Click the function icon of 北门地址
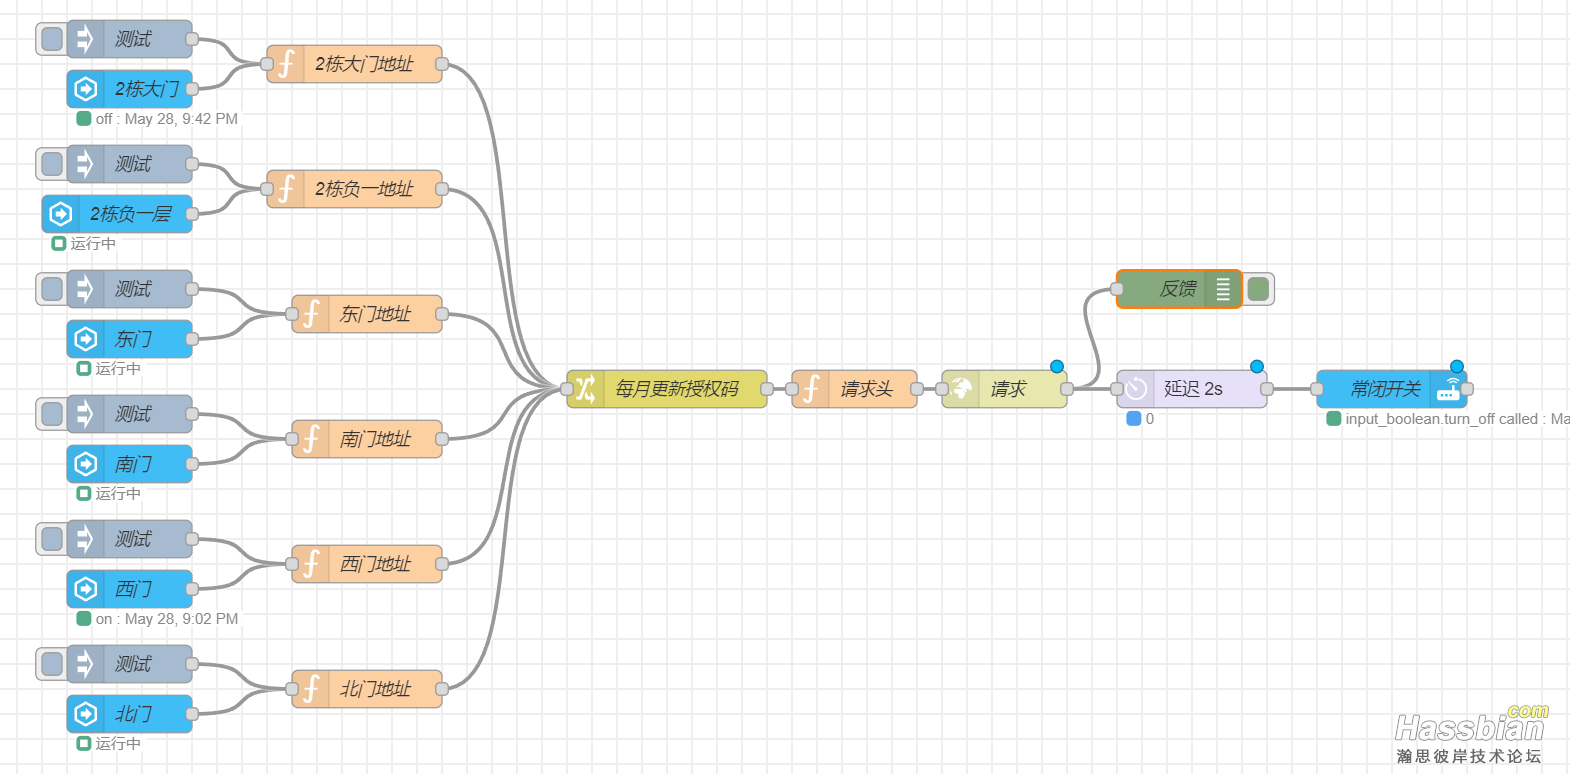The height and width of the screenshot is (774, 1570). coord(311,689)
